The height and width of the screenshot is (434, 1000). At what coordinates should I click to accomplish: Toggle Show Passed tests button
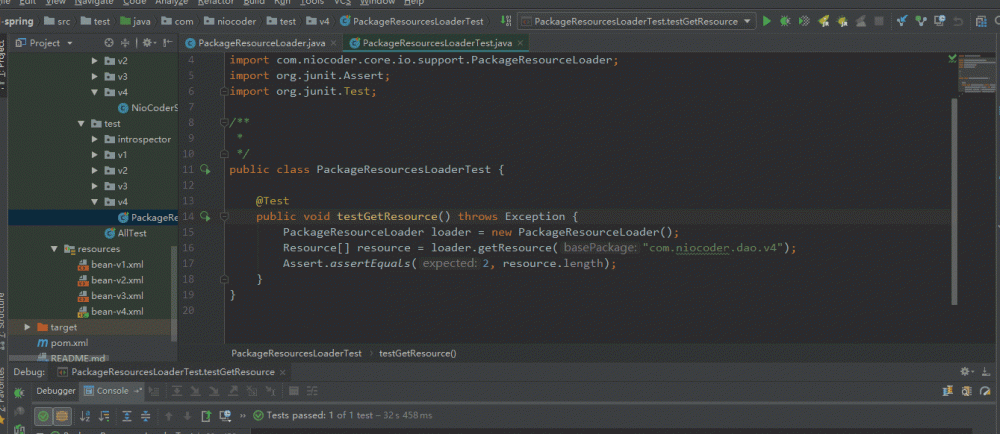(x=43, y=416)
